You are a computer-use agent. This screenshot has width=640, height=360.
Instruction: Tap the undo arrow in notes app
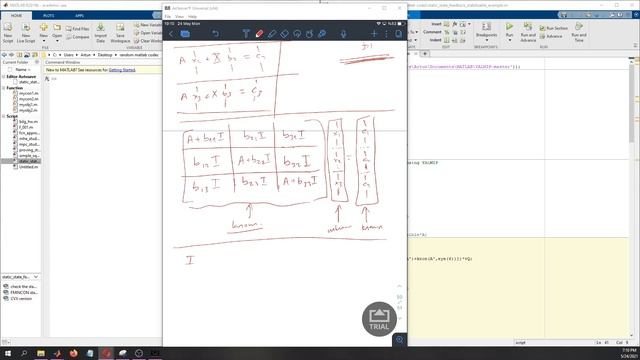tap(215, 34)
